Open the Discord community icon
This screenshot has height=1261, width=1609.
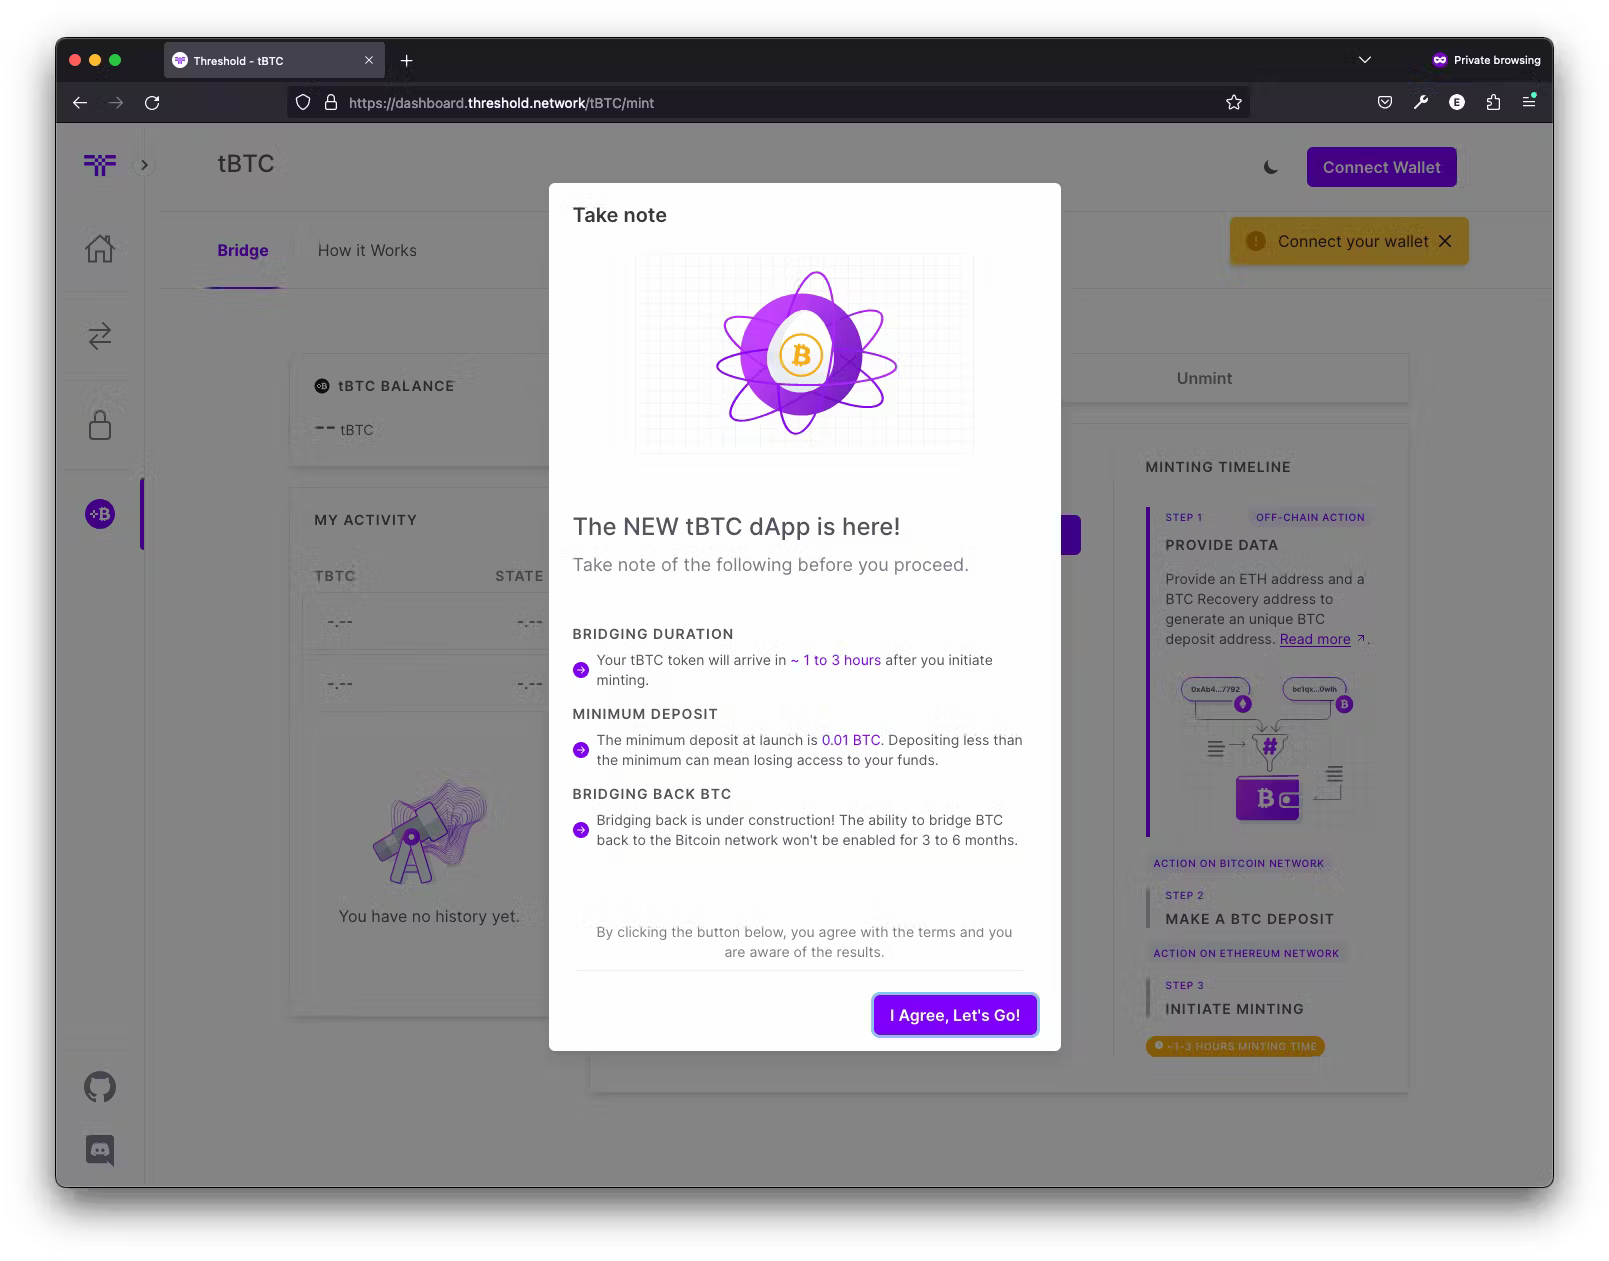100,1150
